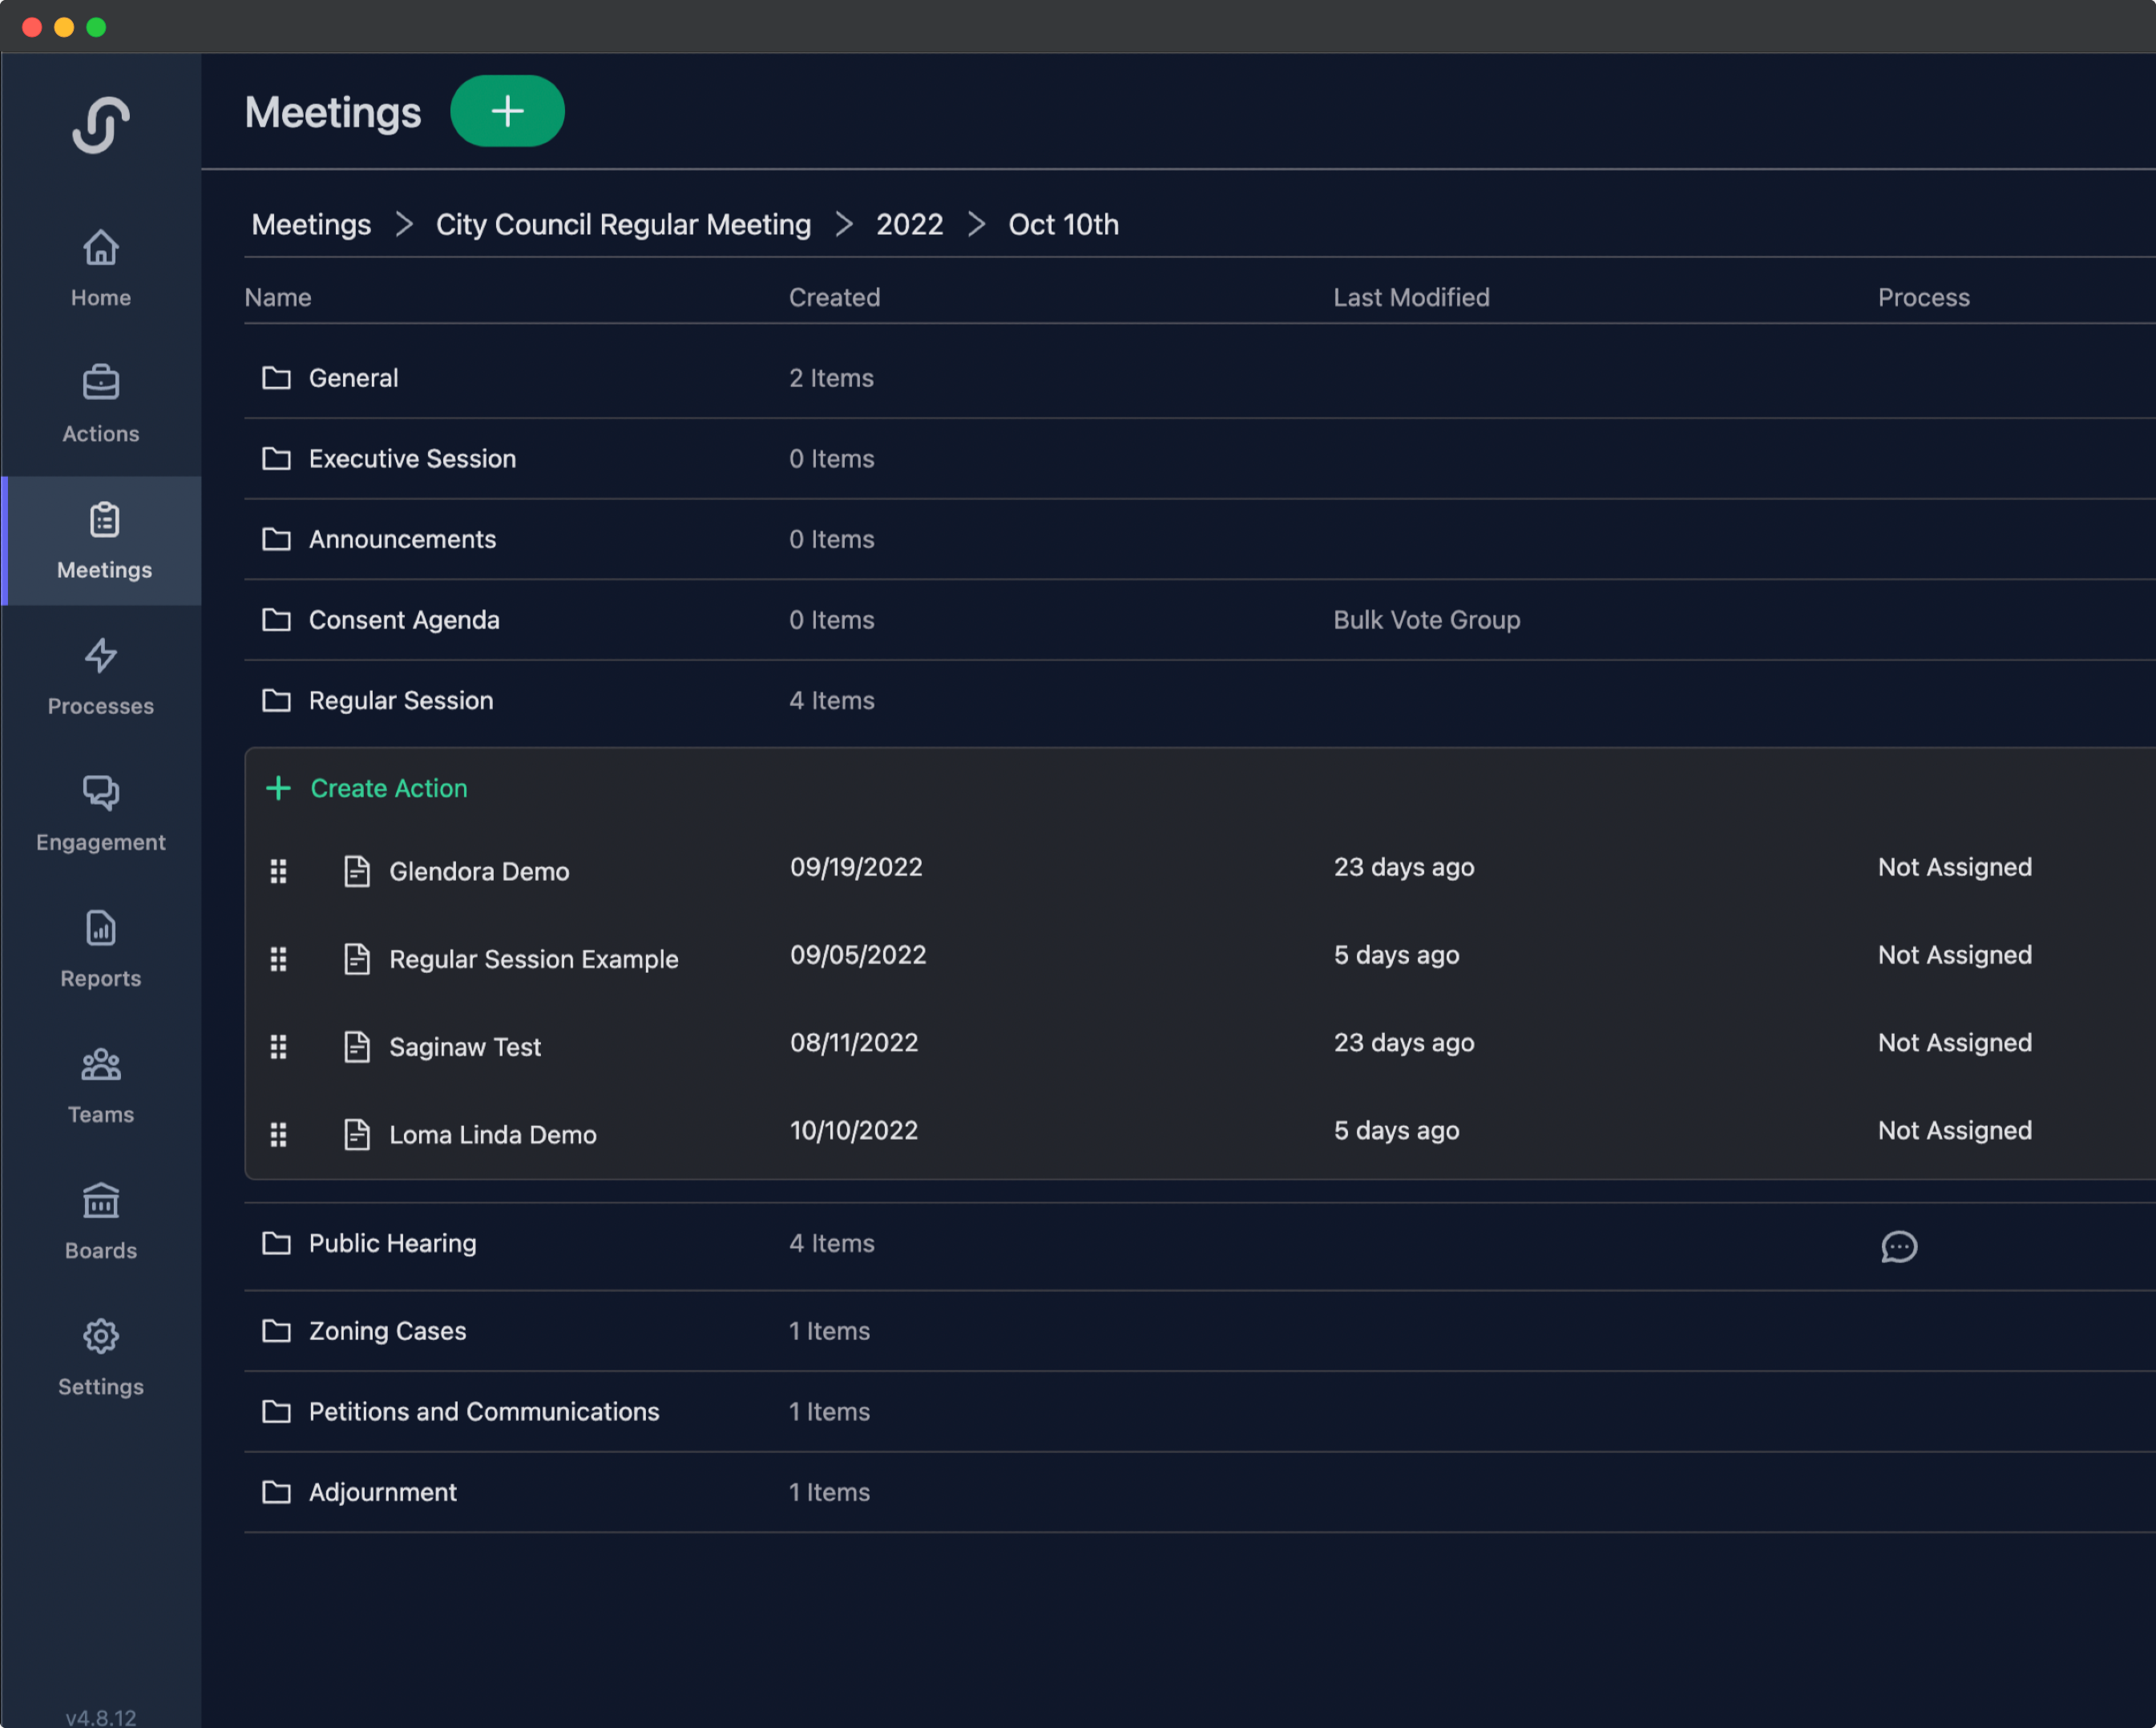Click the 2022 breadcrumb link
2156x1728 pixels.
[909, 224]
